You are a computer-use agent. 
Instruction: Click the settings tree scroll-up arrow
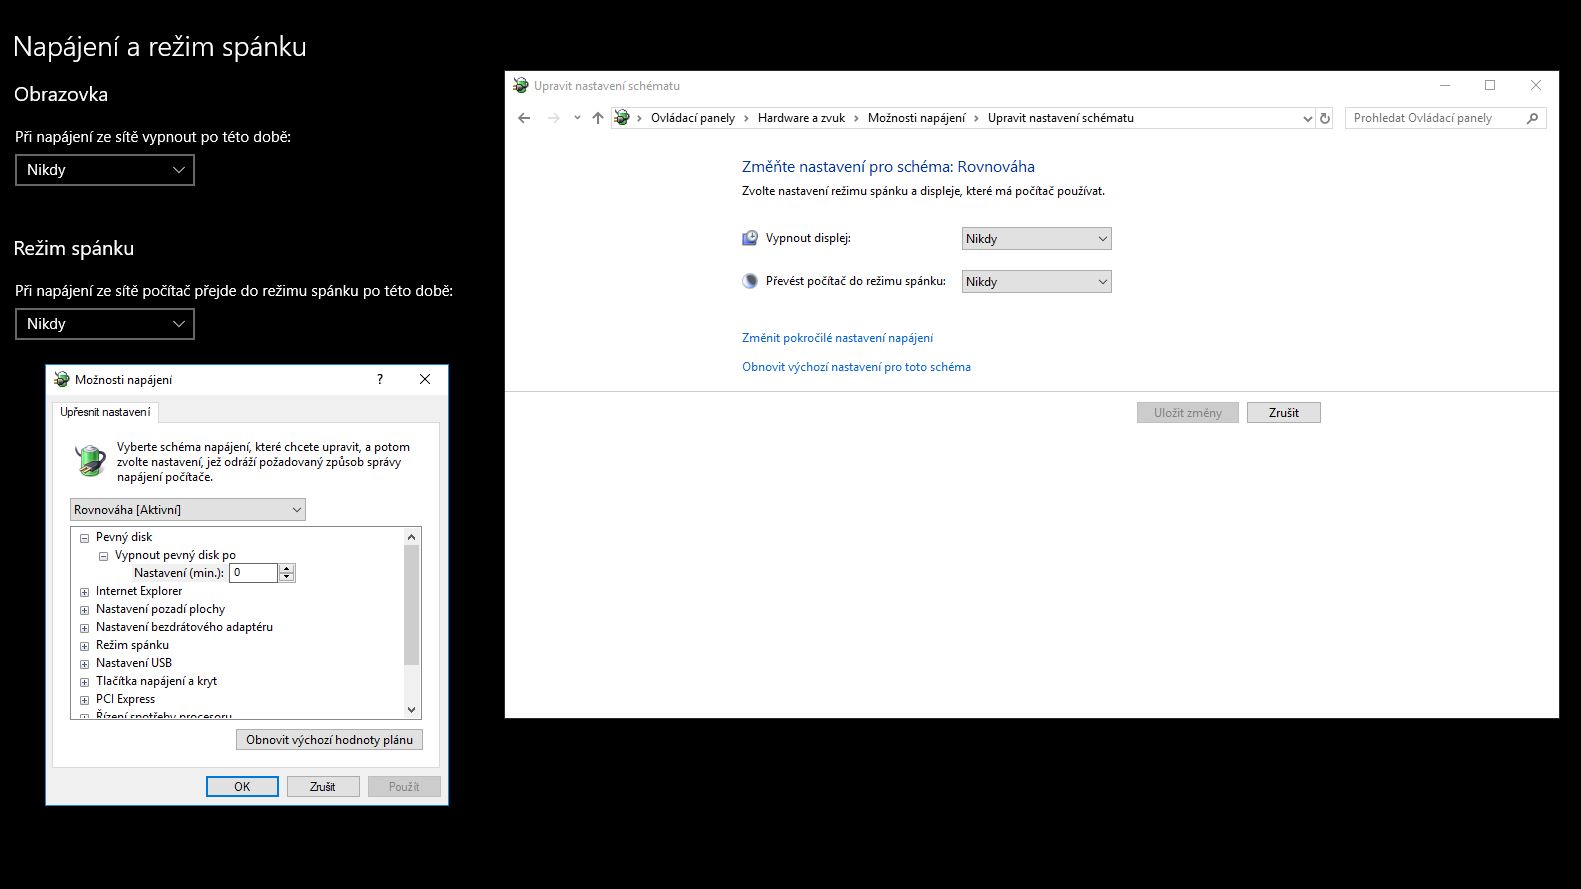(x=411, y=537)
